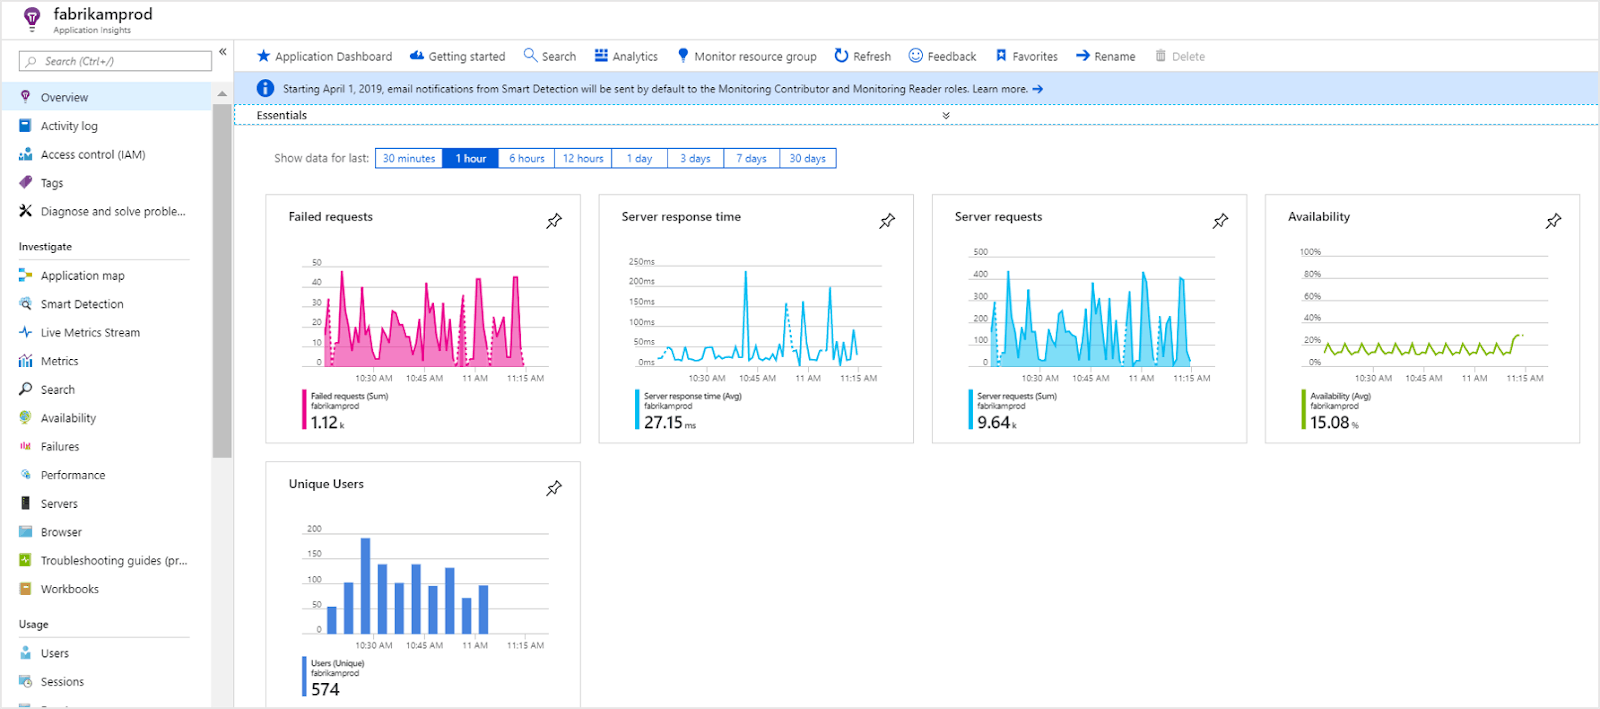Click the Browser icon in sidebar

tap(26, 532)
